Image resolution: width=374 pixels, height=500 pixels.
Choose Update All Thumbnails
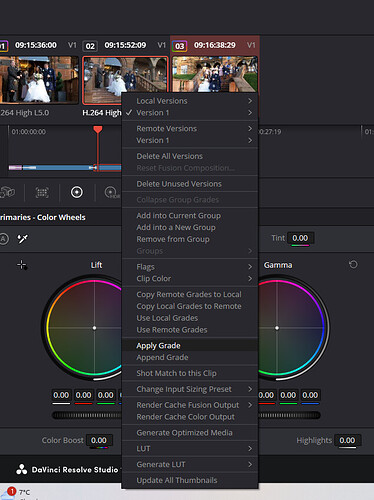(x=190, y=480)
